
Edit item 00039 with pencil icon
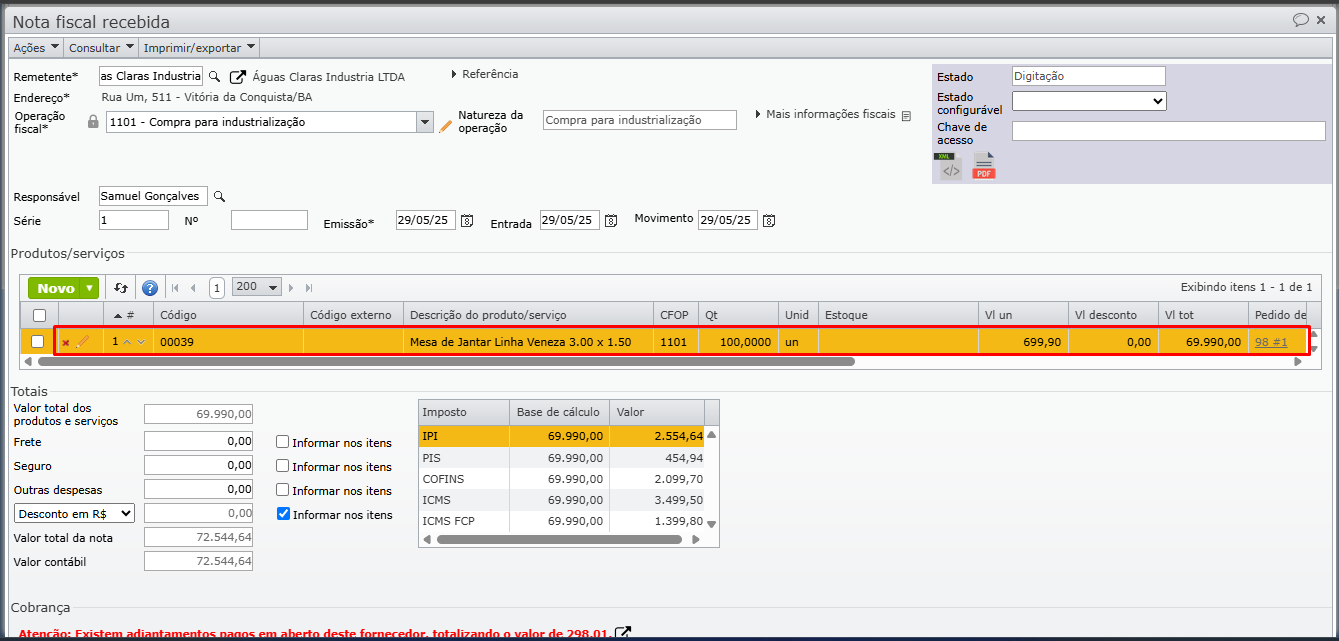82,342
